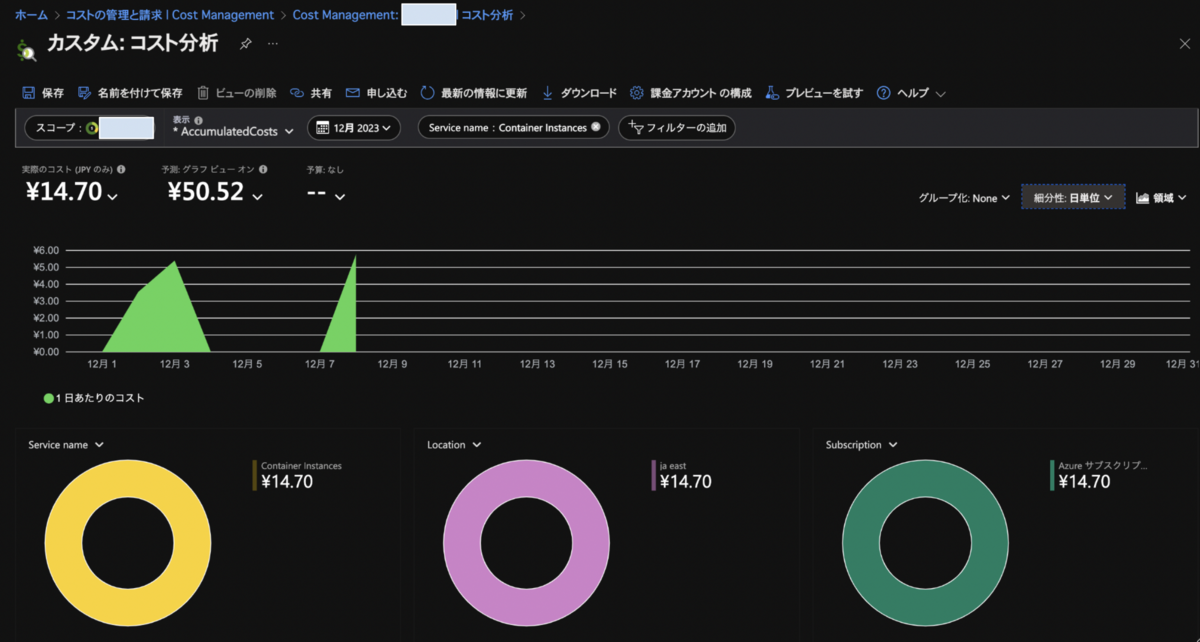Click the 共有 share icon
This screenshot has width=1200, height=642.
click(x=297, y=93)
